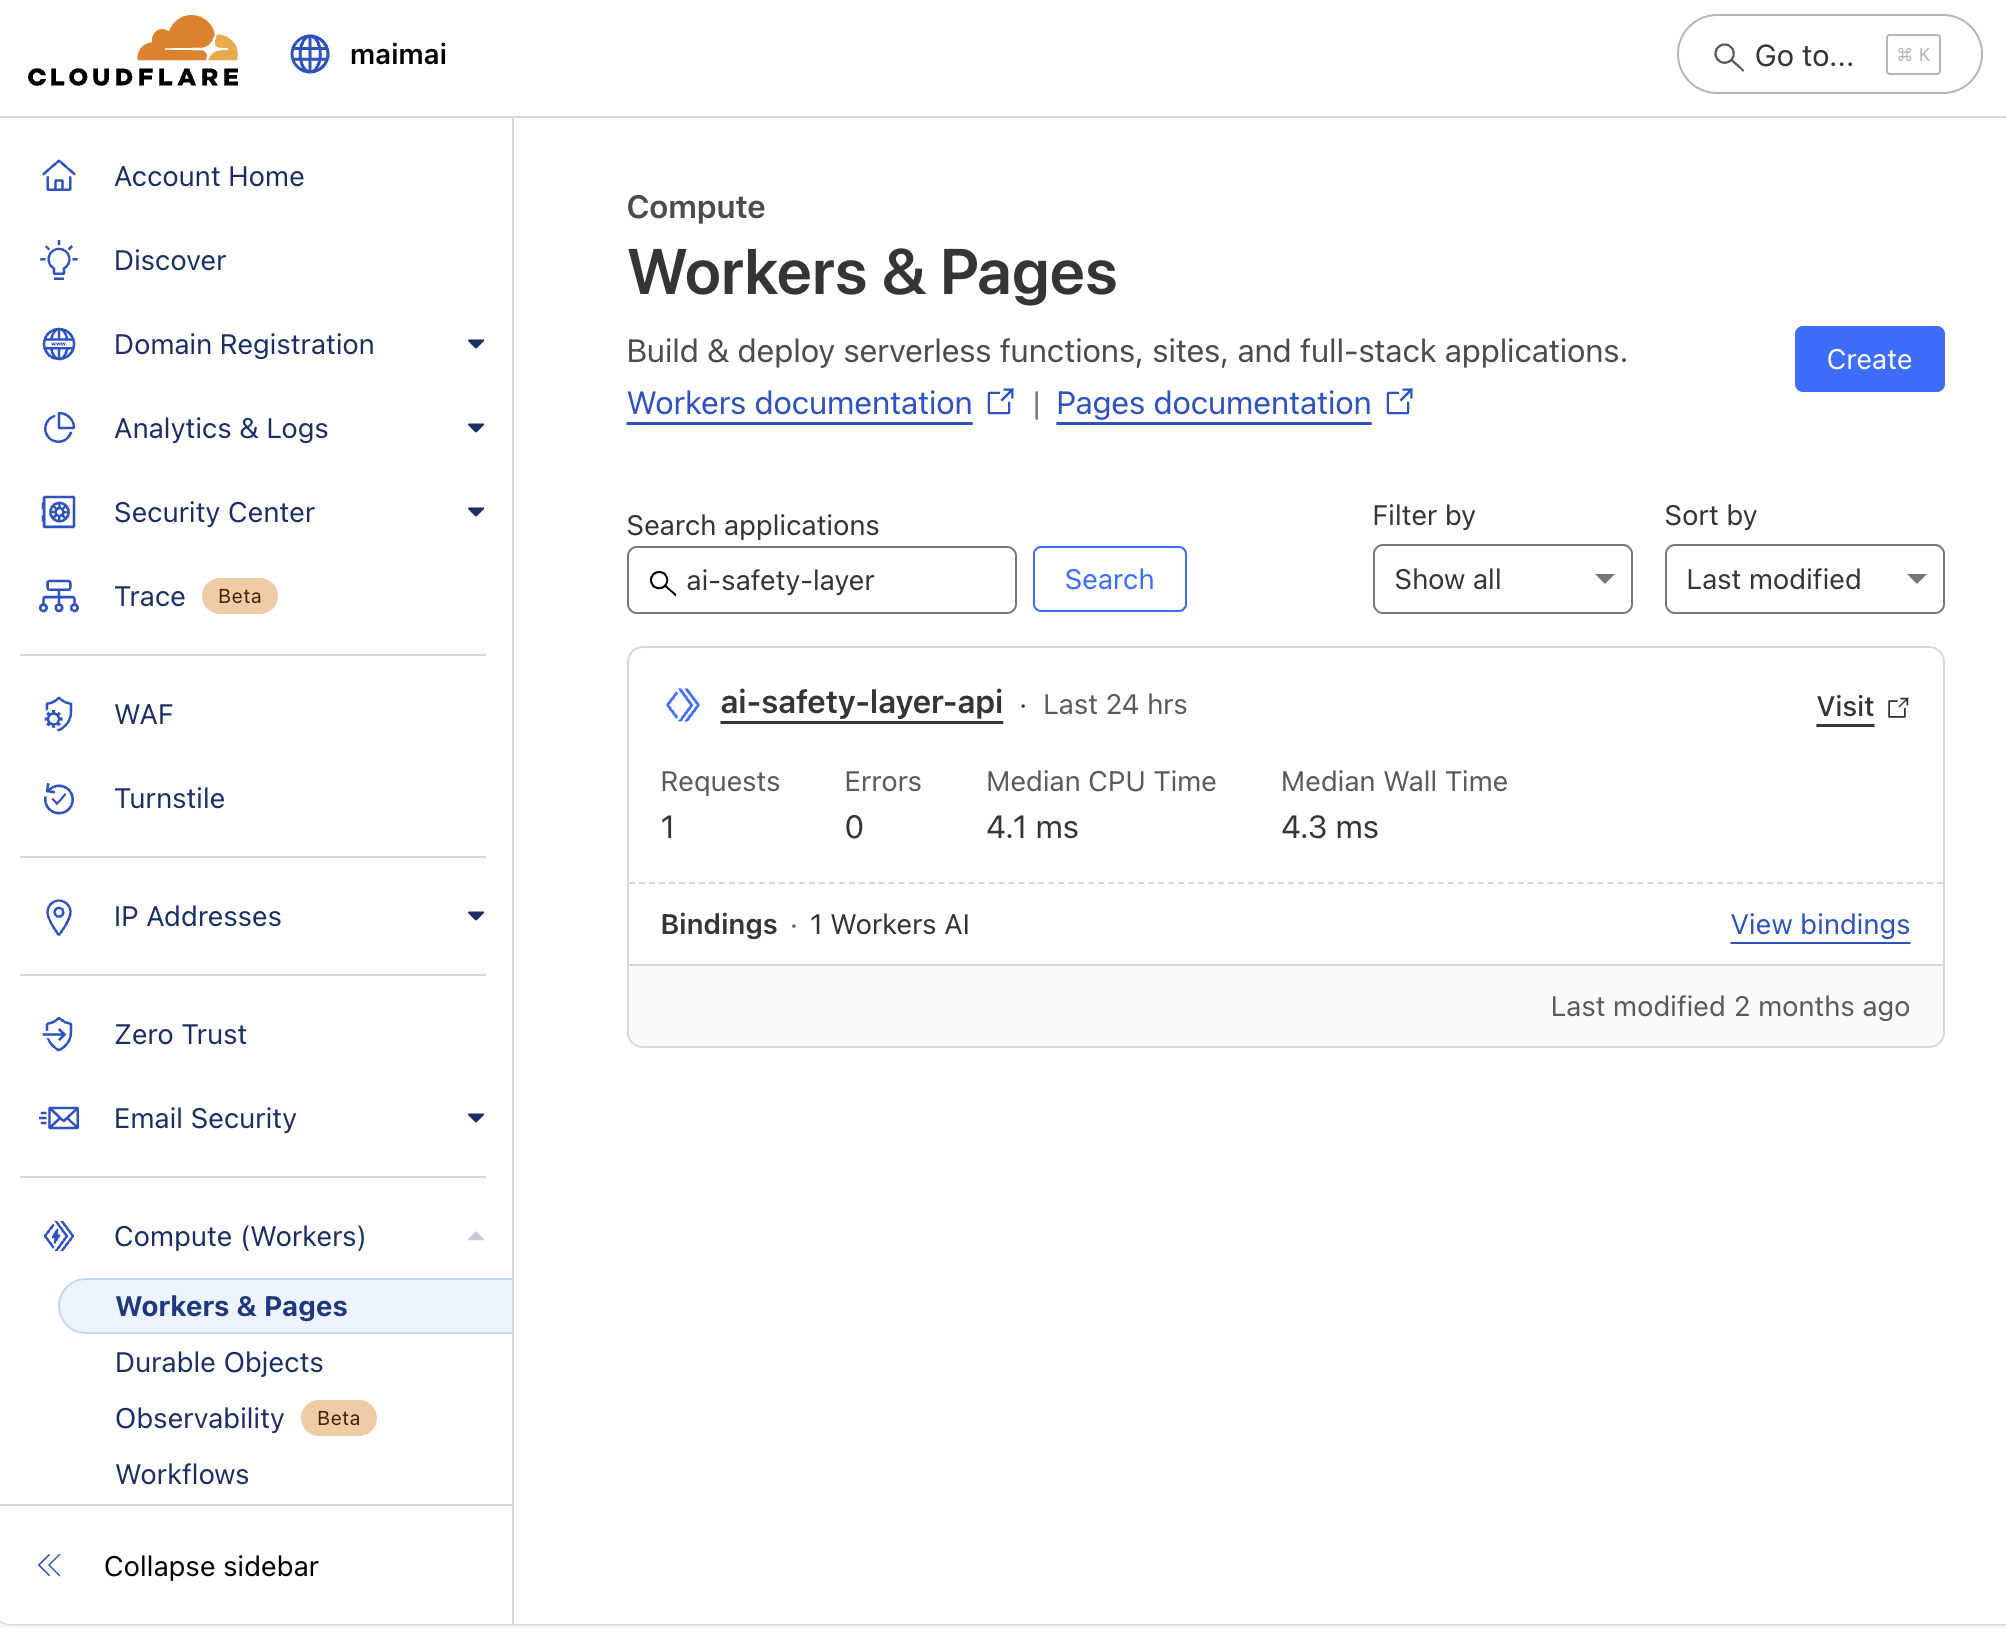
Task: Open Zero Trust in the sidebar
Action: pyautogui.click(x=180, y=1034)
